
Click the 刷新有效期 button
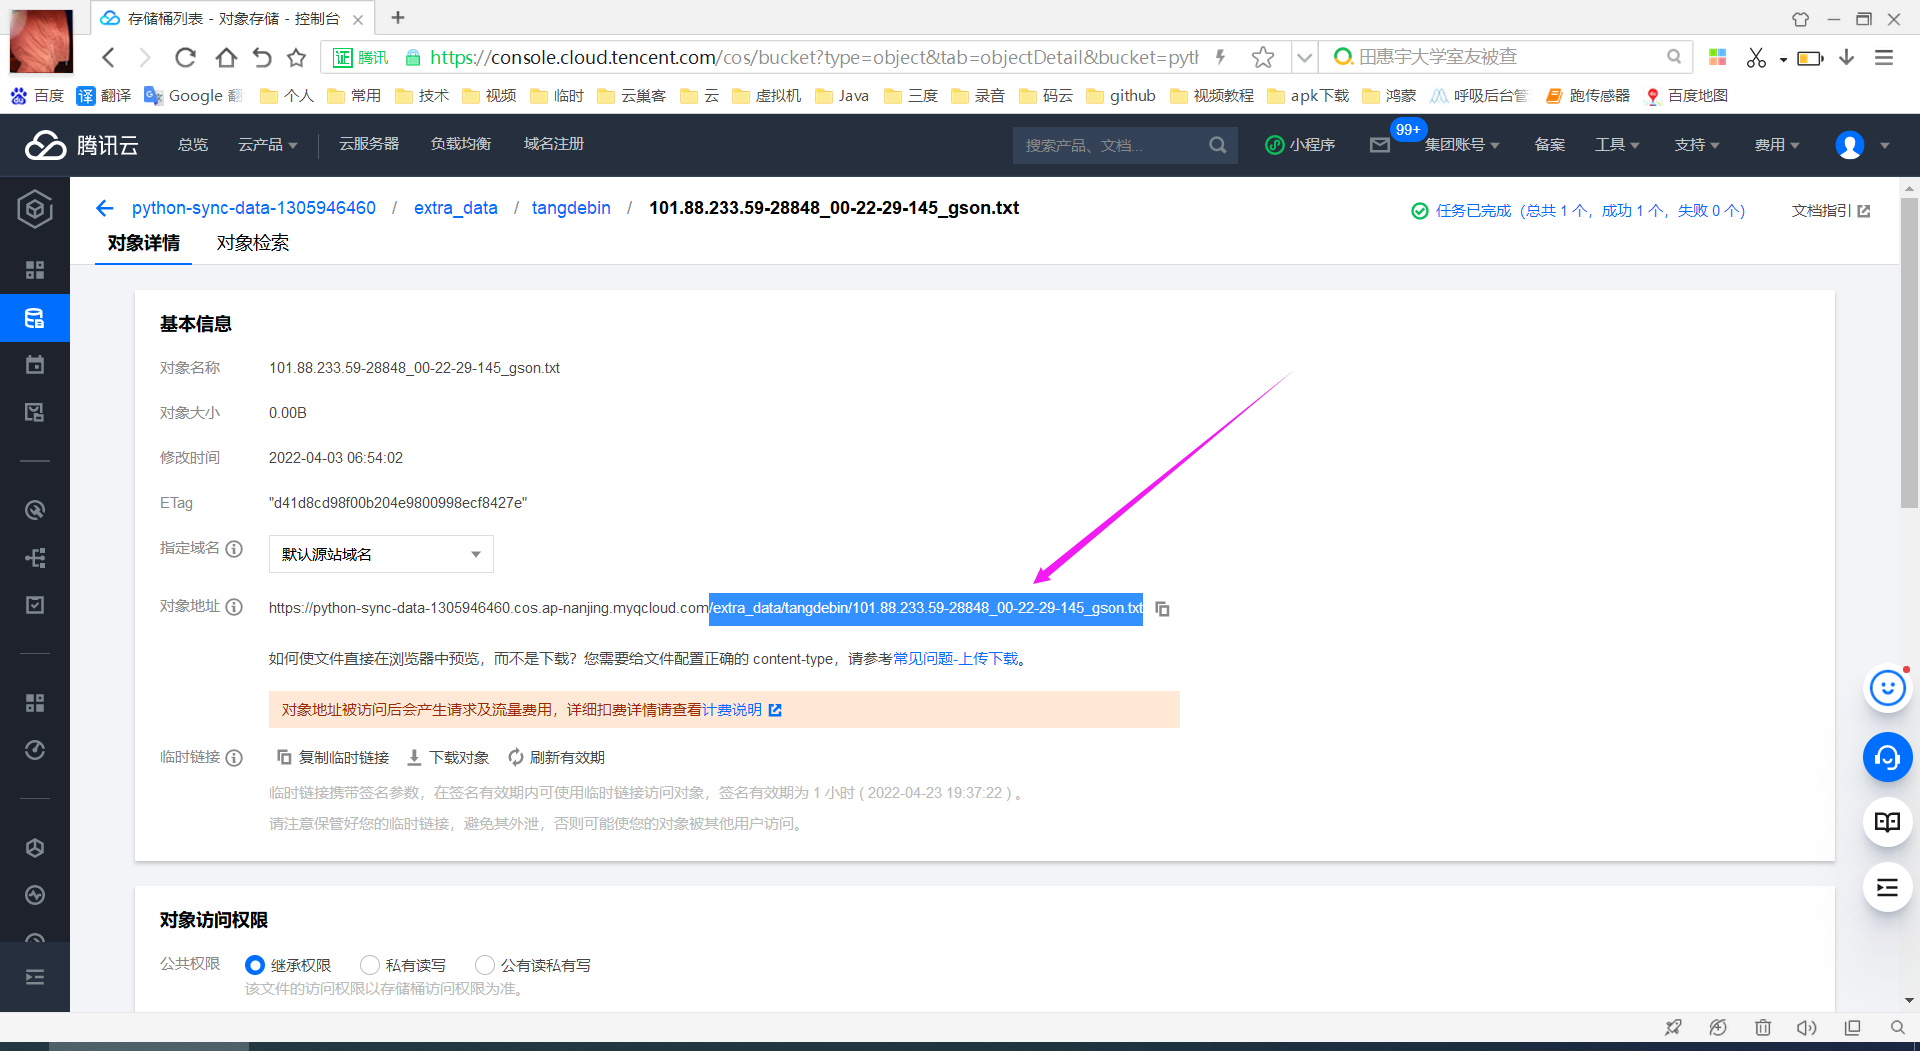coord(556,758)
